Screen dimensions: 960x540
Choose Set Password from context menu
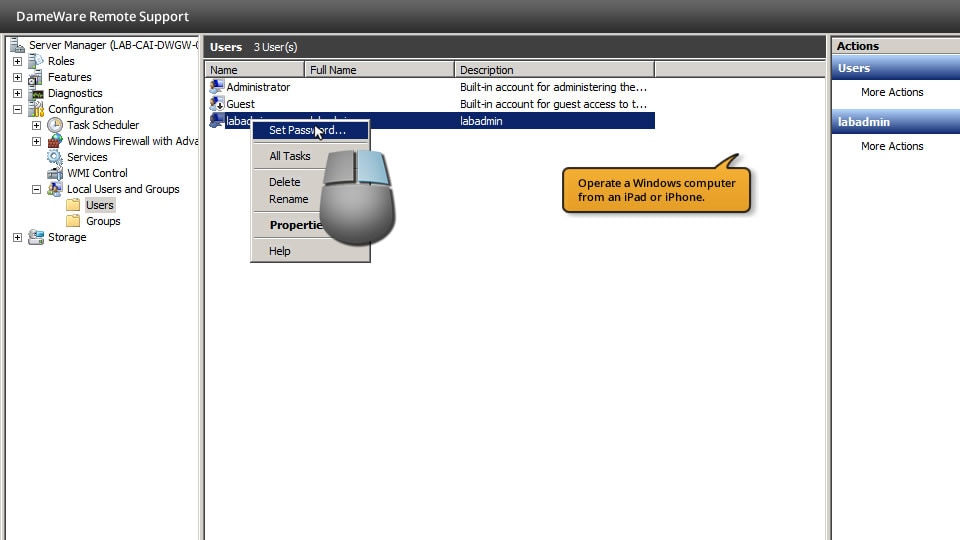click(310, 130)
